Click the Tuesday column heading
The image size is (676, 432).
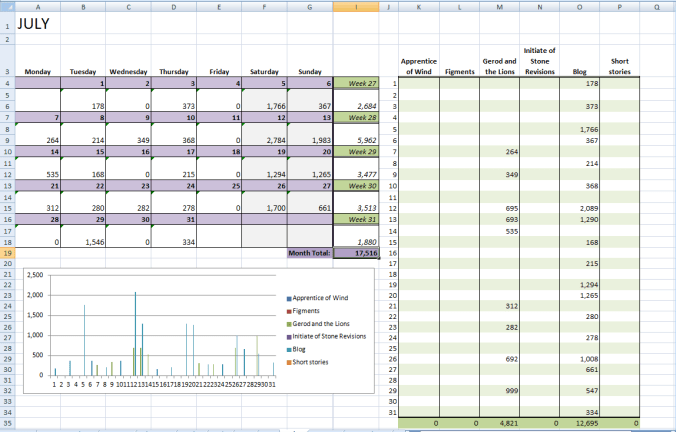click(x=83, y=72)
